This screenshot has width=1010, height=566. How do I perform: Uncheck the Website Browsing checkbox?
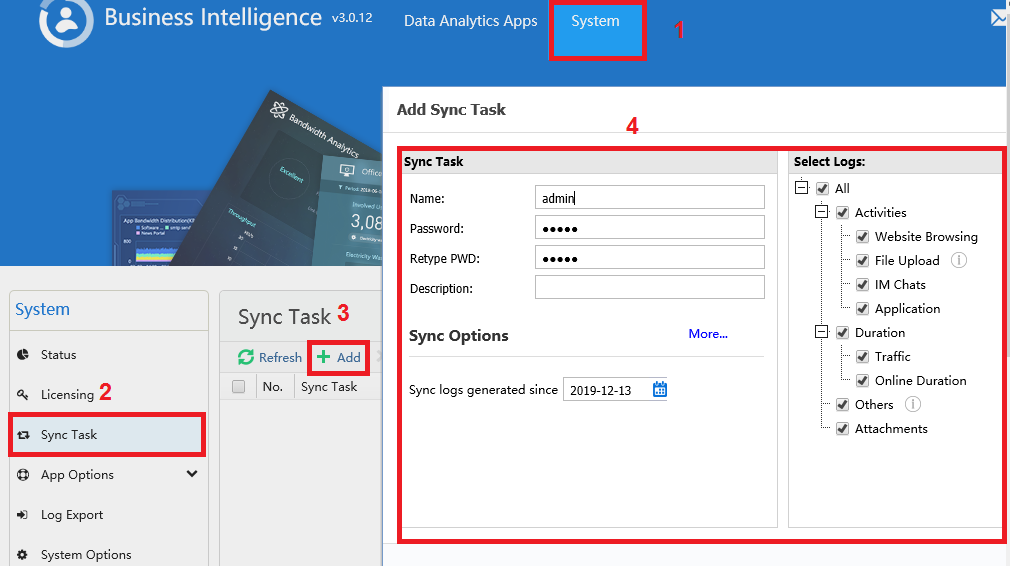point(862,236)
